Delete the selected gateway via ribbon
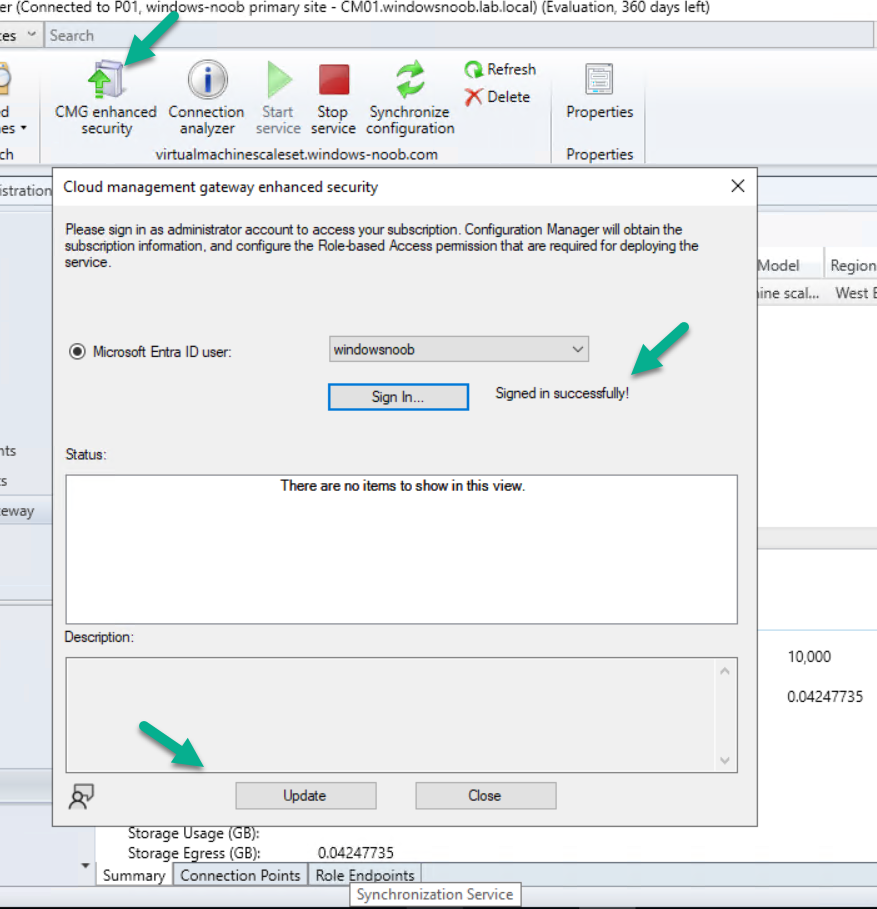The width and height of the screenshot is (877, 909). (x=497, y=97)
